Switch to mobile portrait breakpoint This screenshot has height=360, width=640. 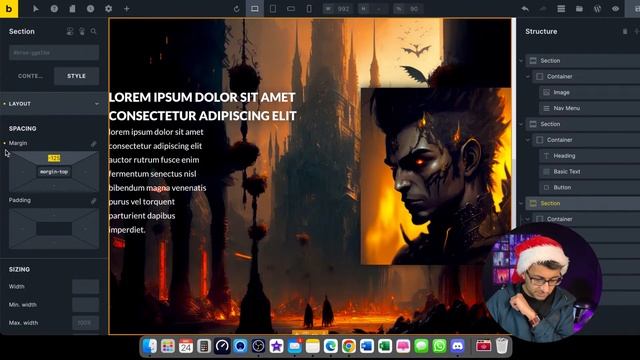click(309, 9)
